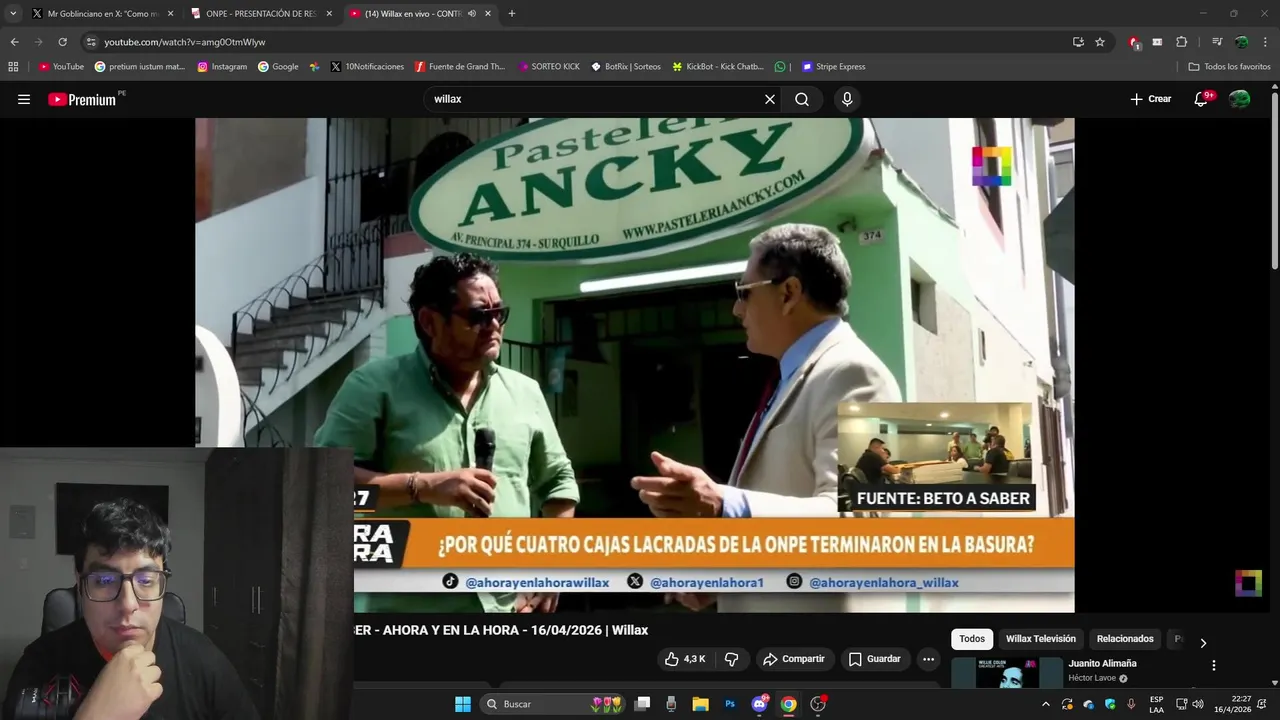Dislike the Willax video
The height and width of the screenshot is (720, 1280).
[732, 659]
